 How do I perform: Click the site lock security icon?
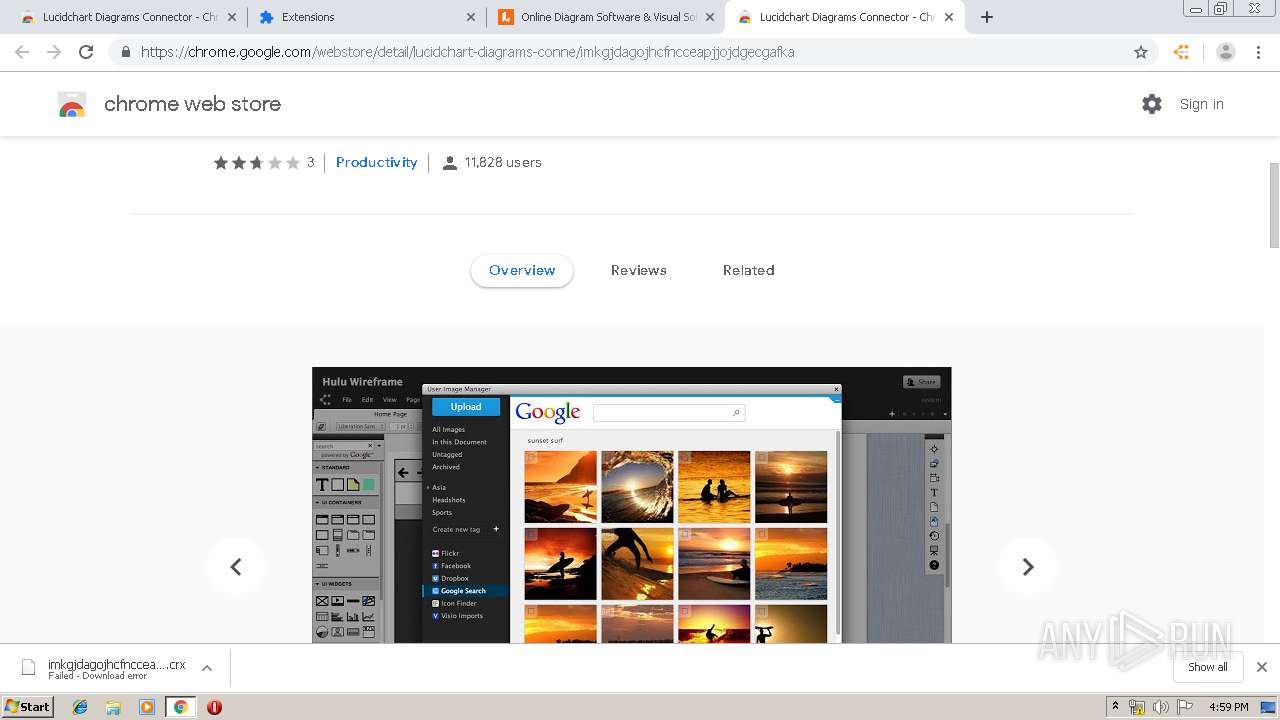[126, 52]
